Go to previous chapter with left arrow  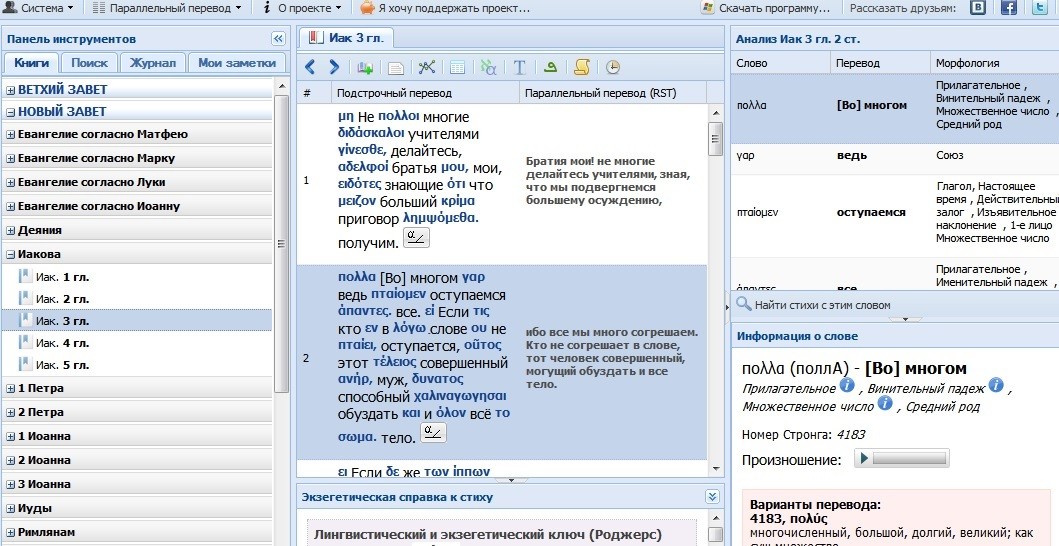point(310,68)
